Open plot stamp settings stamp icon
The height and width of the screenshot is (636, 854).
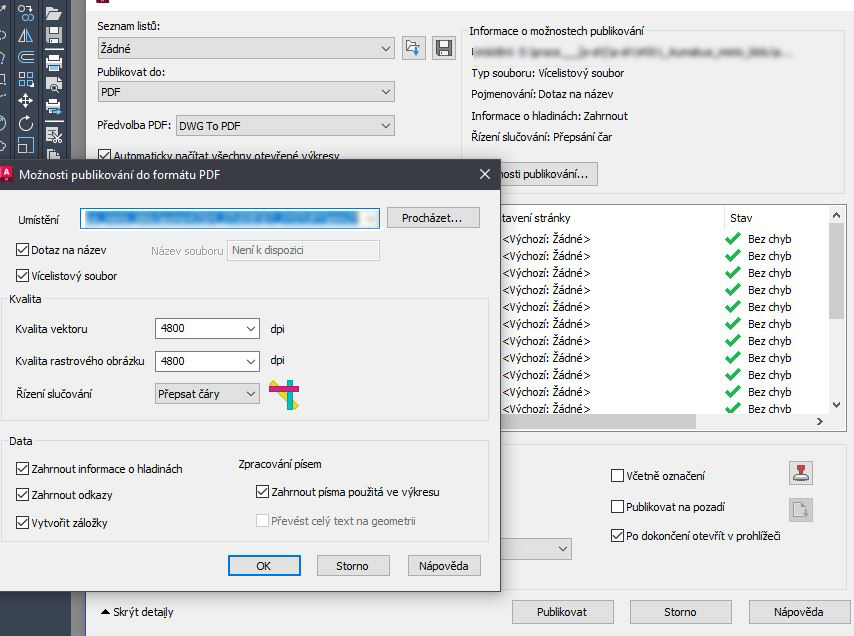(800, 473)
